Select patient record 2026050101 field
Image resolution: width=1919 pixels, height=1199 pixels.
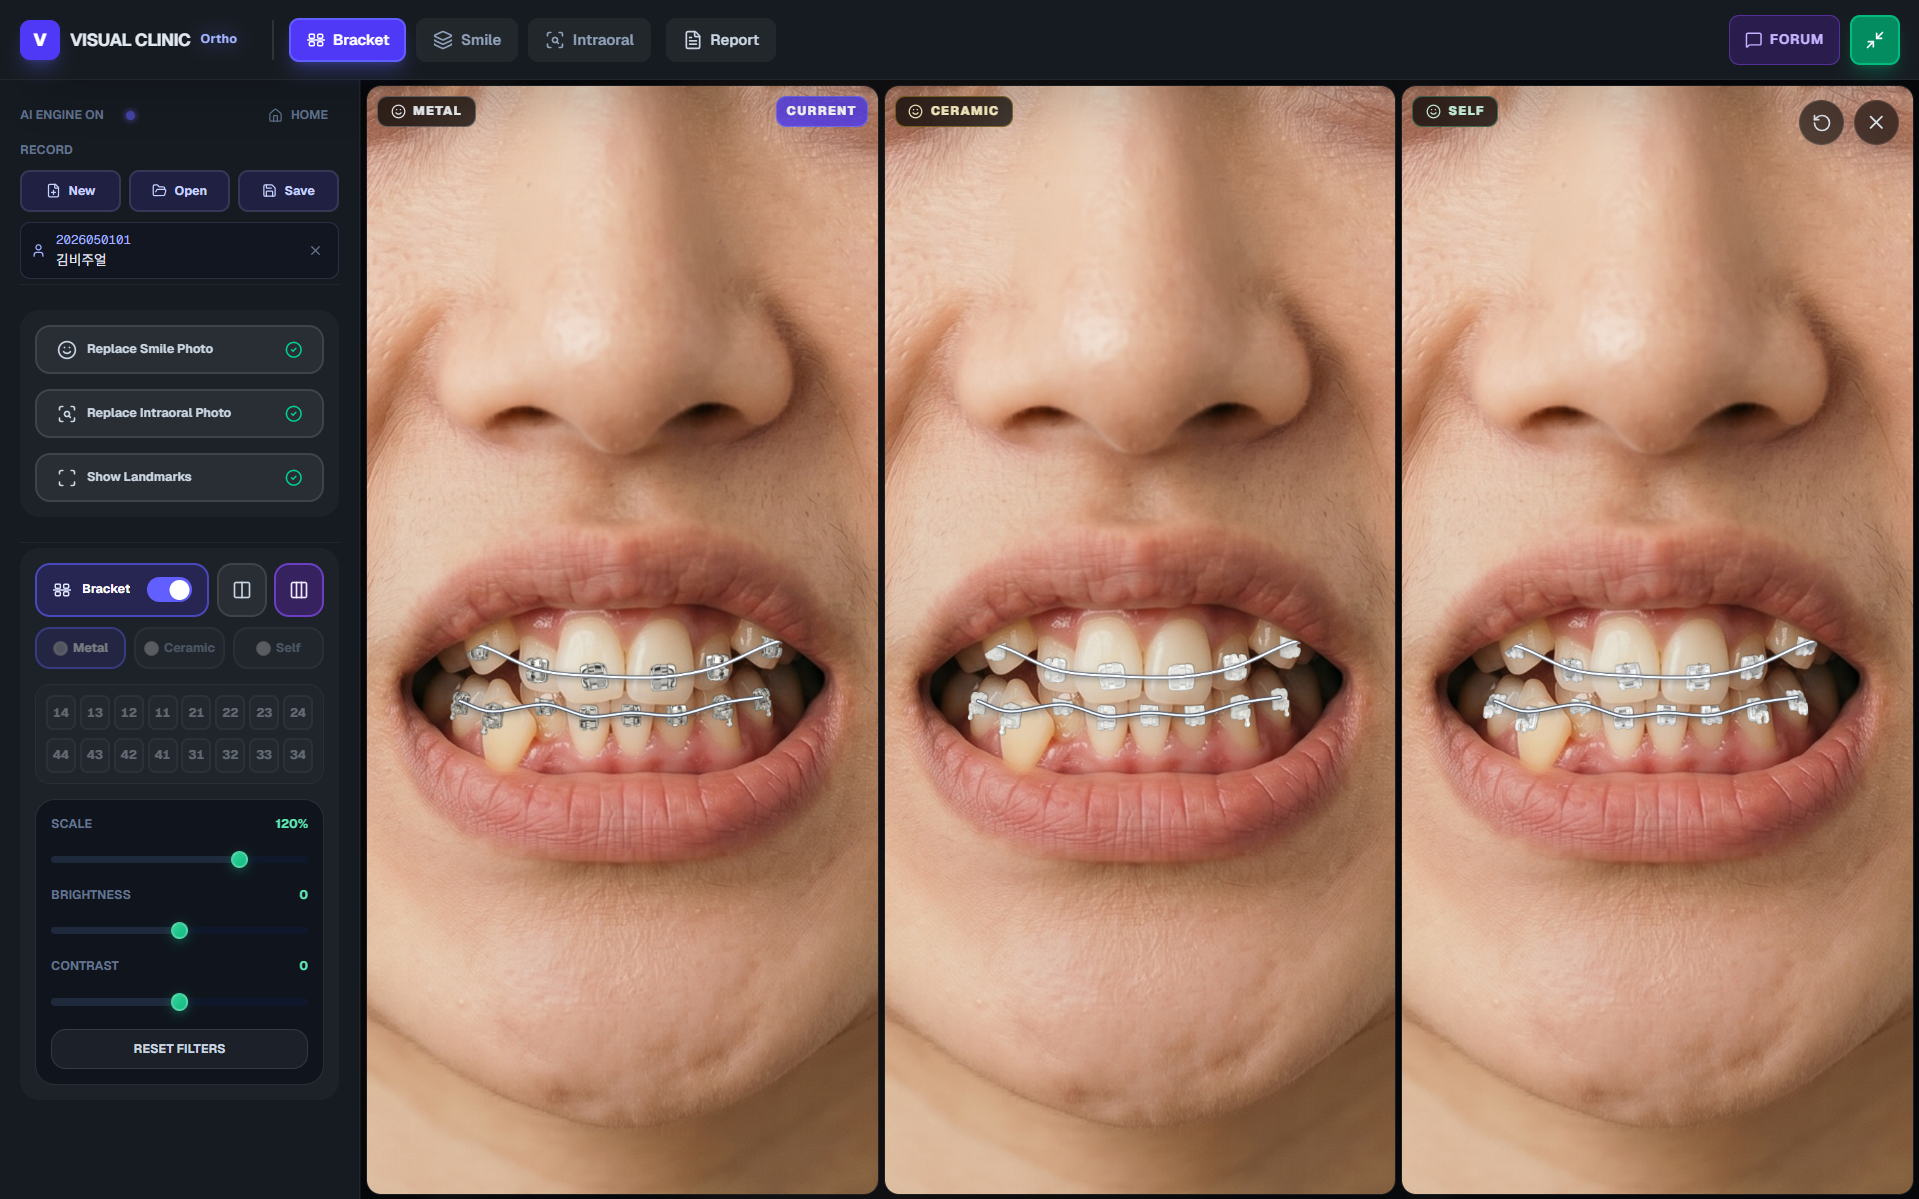pos(179,250)
